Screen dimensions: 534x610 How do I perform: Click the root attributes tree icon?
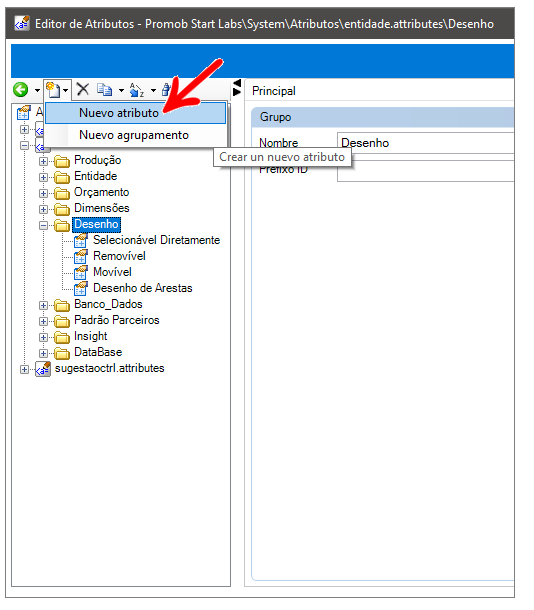pyautogui.click(x=24, y=113)
